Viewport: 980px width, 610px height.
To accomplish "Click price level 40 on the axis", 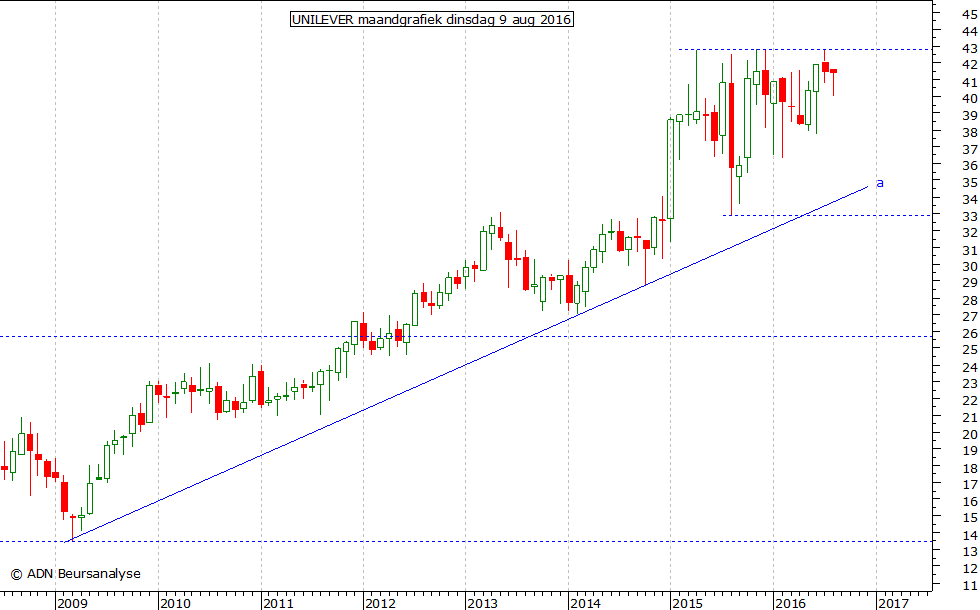I will coord(970,99).
